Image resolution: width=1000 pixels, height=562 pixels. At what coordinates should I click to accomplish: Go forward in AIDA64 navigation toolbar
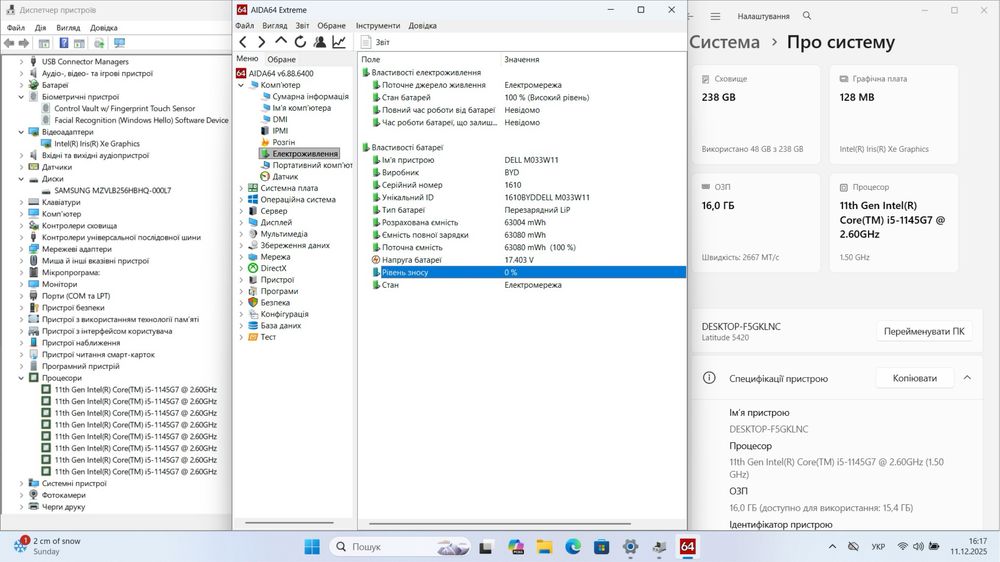[261, 42]
